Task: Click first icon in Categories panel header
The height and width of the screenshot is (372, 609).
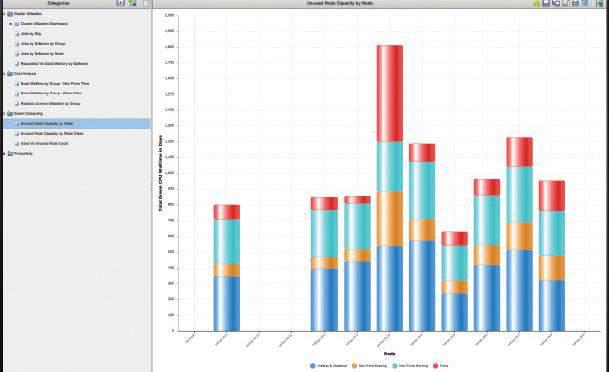Action: [x=121, y=3]
